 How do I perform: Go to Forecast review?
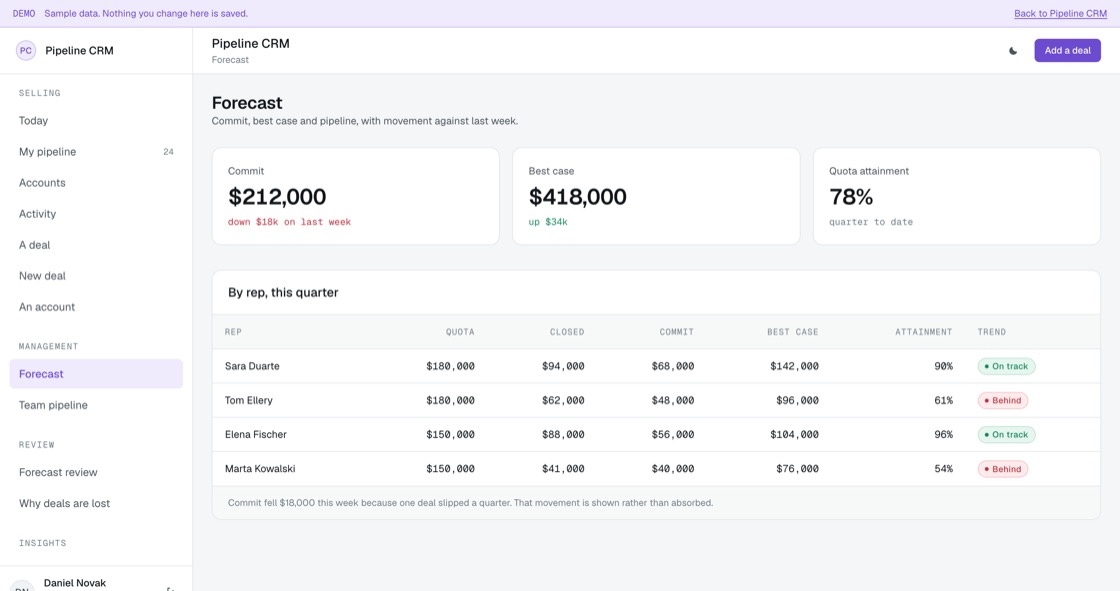coord(96,472)
